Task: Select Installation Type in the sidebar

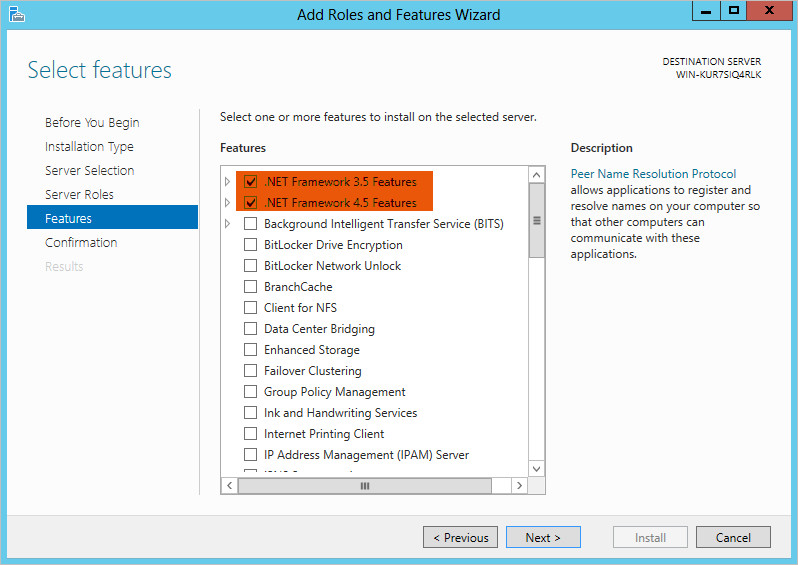Action: [x=89, y=146]
